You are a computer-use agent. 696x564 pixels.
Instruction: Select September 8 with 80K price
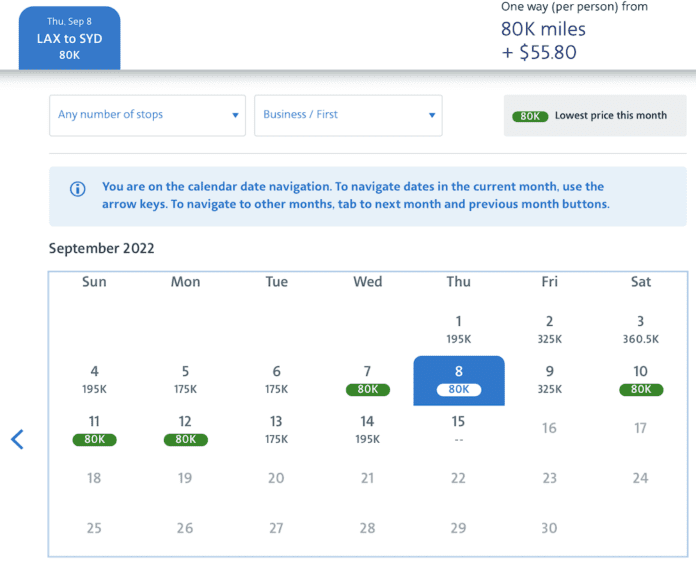[459, 380]
